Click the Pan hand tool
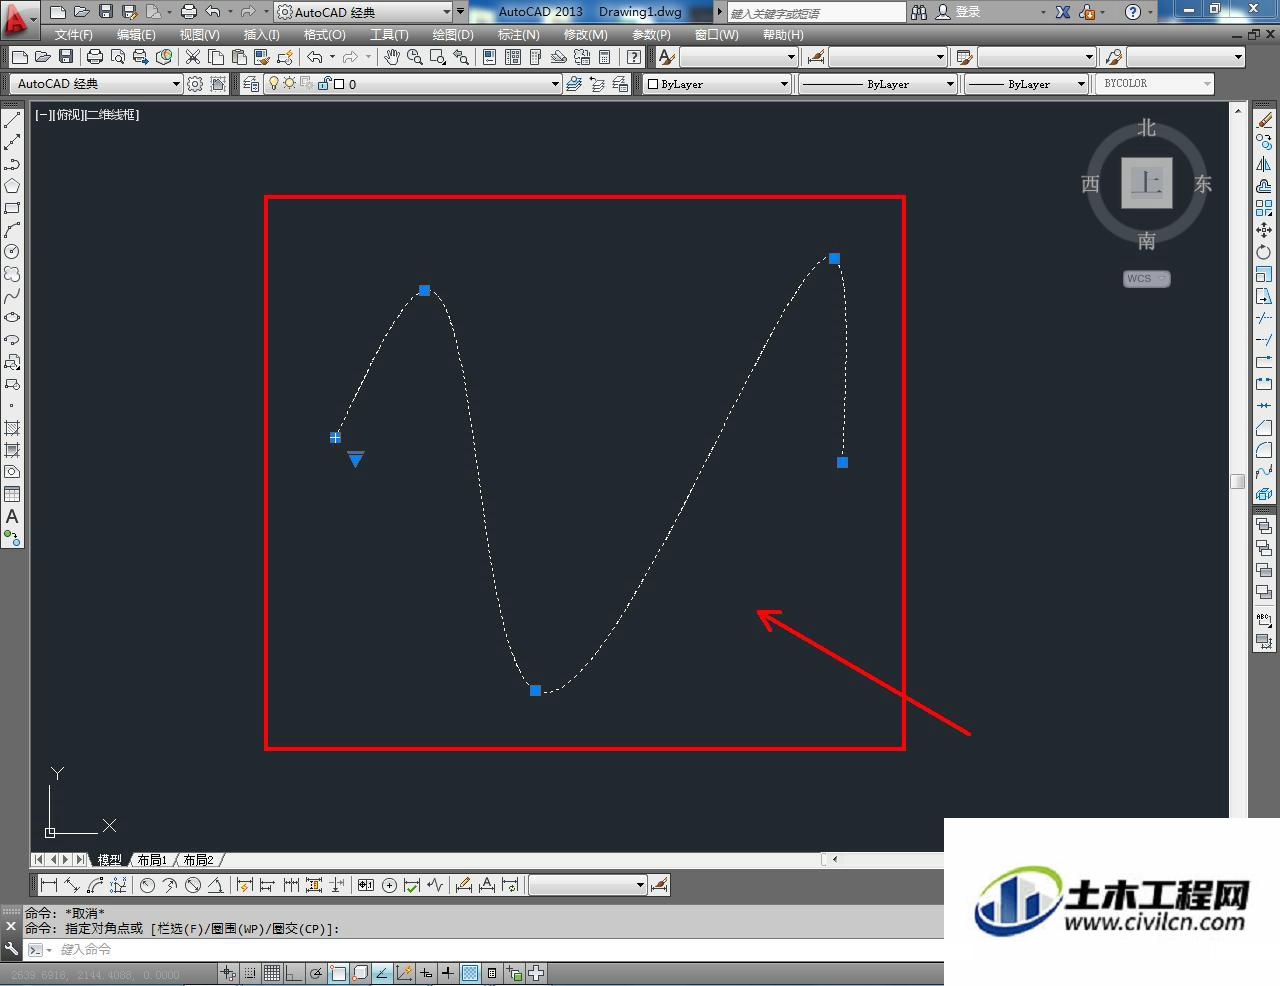The height and width of the screenshot is (986, 1280). click(x=392, y=57)
